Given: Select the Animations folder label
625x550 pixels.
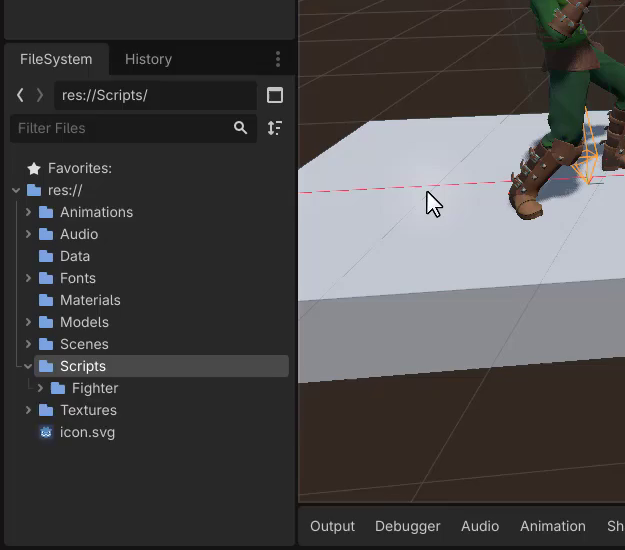Looking at the screenshot, I should click(96, 212).
